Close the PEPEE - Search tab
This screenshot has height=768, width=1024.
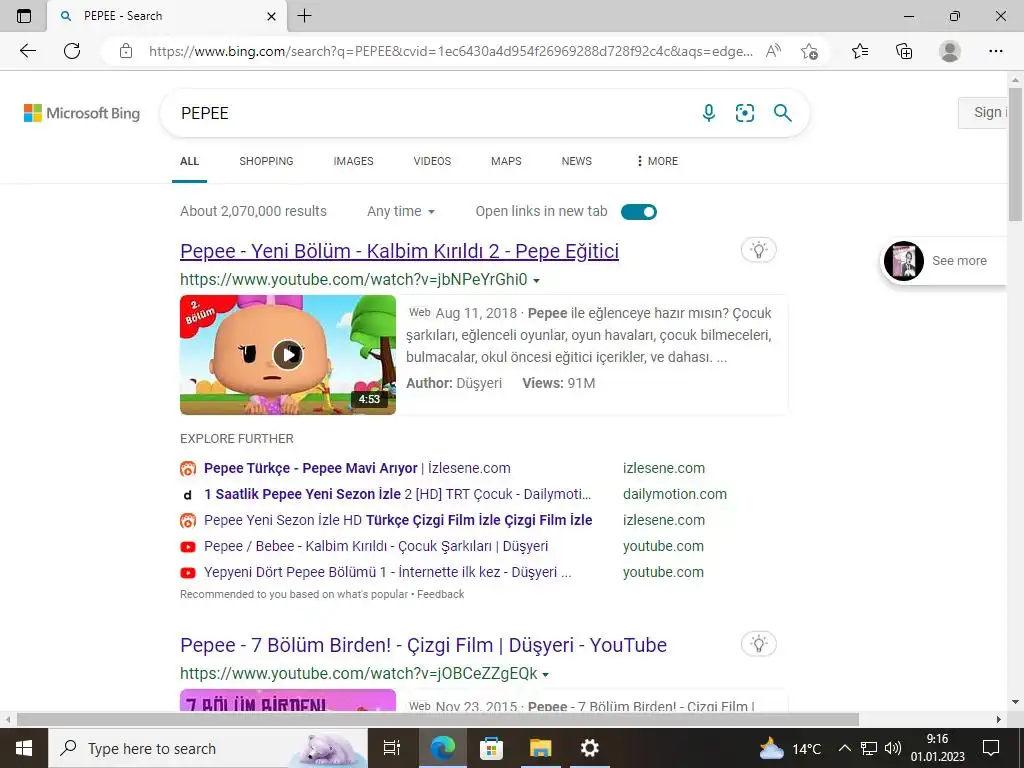click(272, 16)
